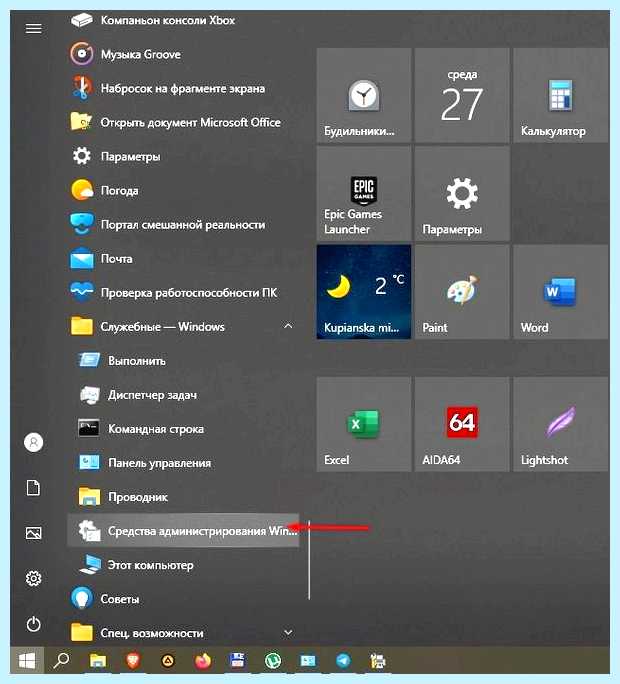Viewport: 620px width, 684px height.
Task: Collapse the Служебные — Windows folder
Action: point(183,326)
